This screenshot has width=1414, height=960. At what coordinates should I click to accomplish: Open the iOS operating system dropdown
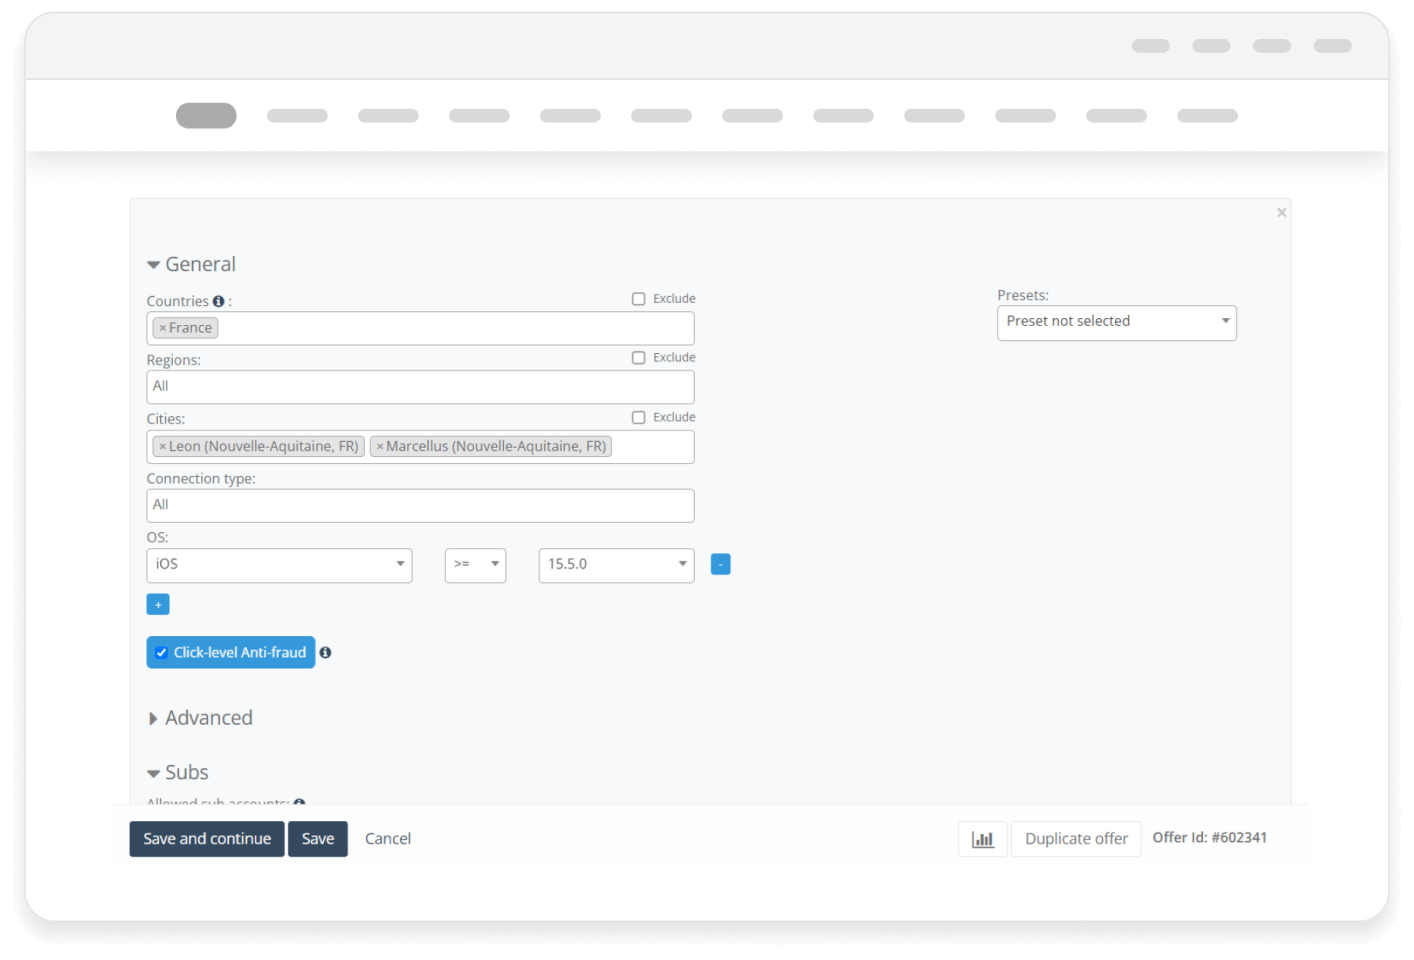279,565
